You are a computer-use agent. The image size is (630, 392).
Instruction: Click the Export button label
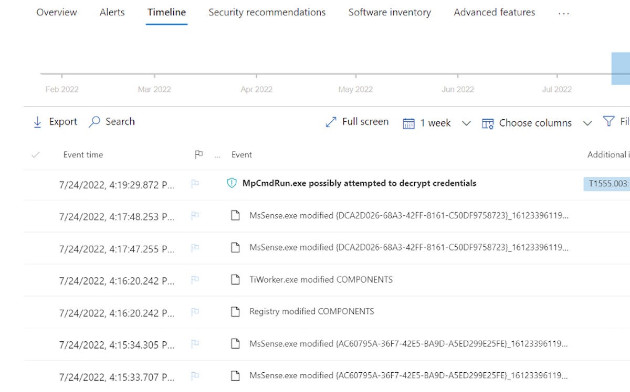click(x=63, y=122)
